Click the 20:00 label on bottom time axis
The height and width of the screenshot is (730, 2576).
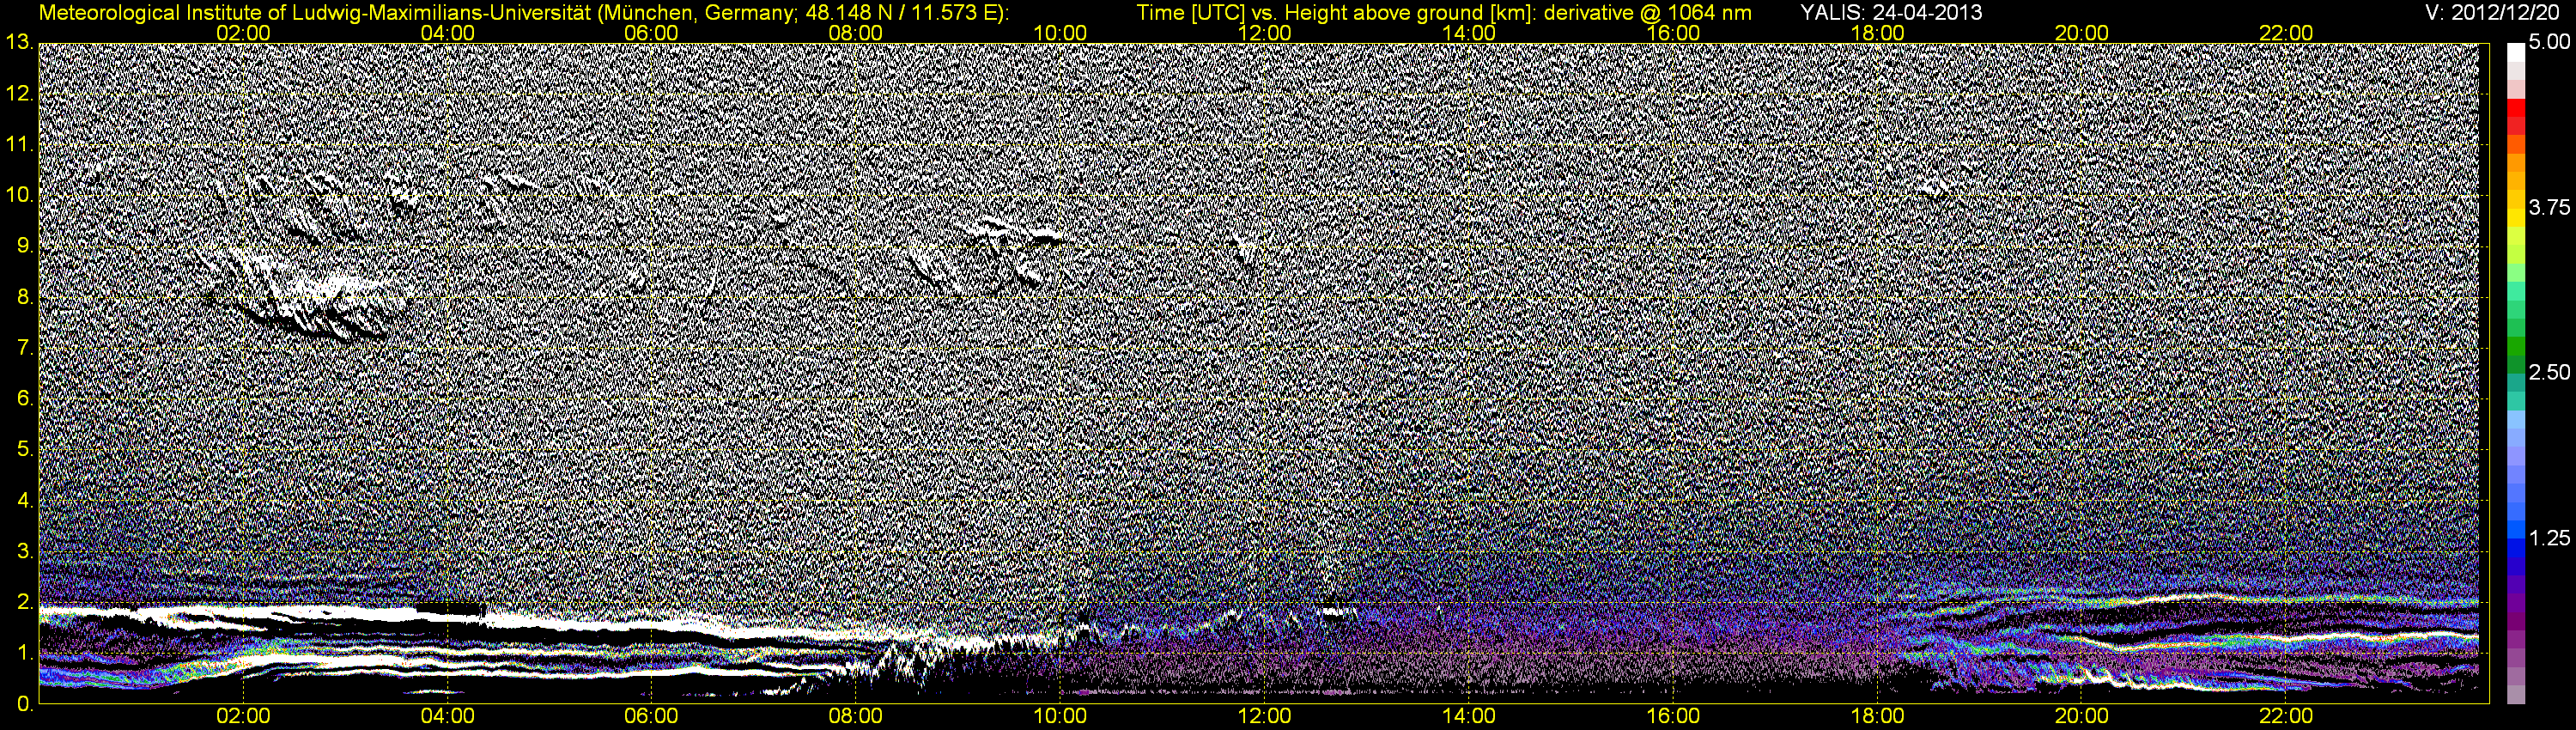(2082, 716)
